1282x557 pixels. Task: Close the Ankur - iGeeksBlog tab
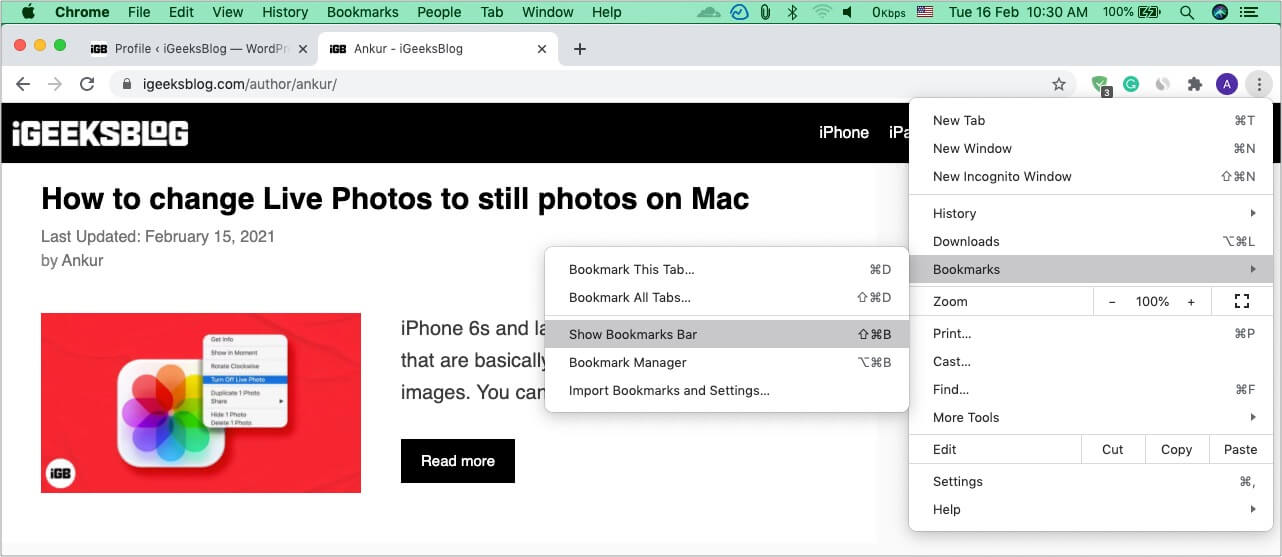541,49
